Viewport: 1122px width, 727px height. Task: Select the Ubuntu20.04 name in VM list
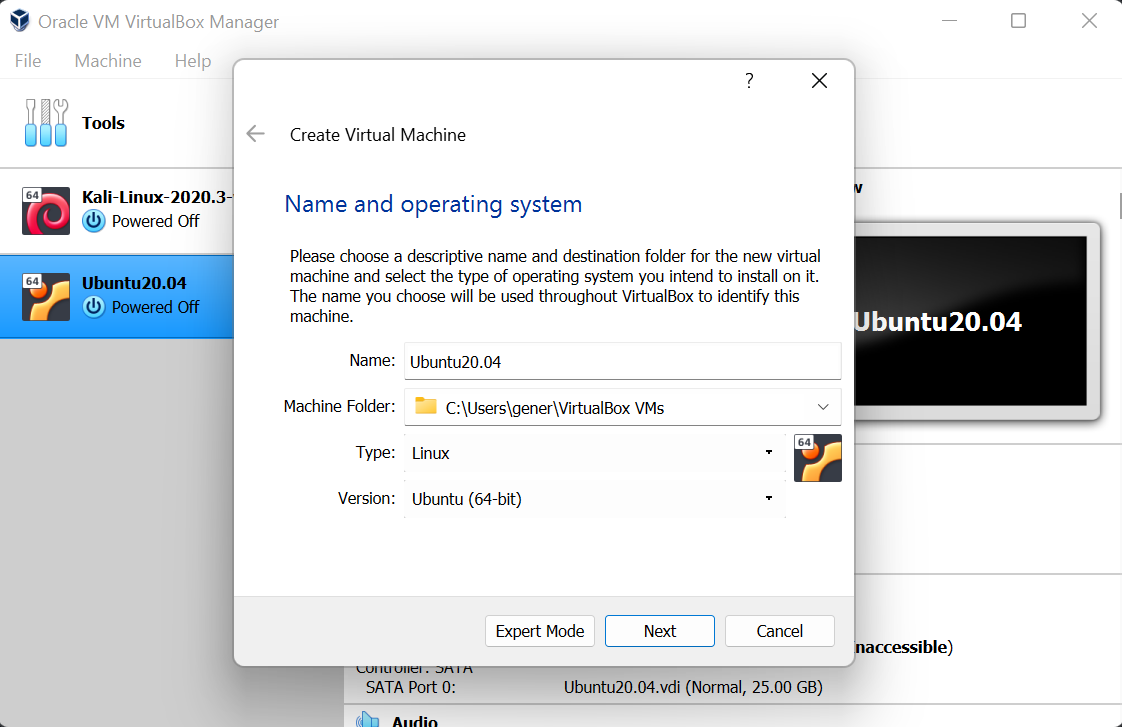coord(134,283)
